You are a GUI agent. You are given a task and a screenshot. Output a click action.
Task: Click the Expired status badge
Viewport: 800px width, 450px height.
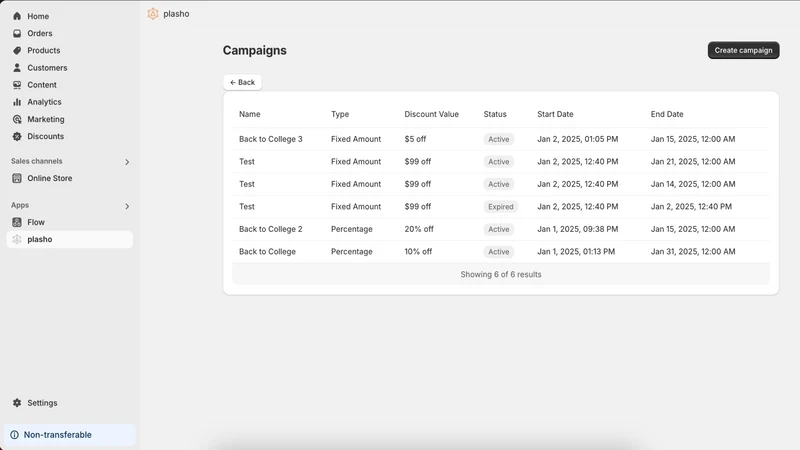[x=501, y=207]
